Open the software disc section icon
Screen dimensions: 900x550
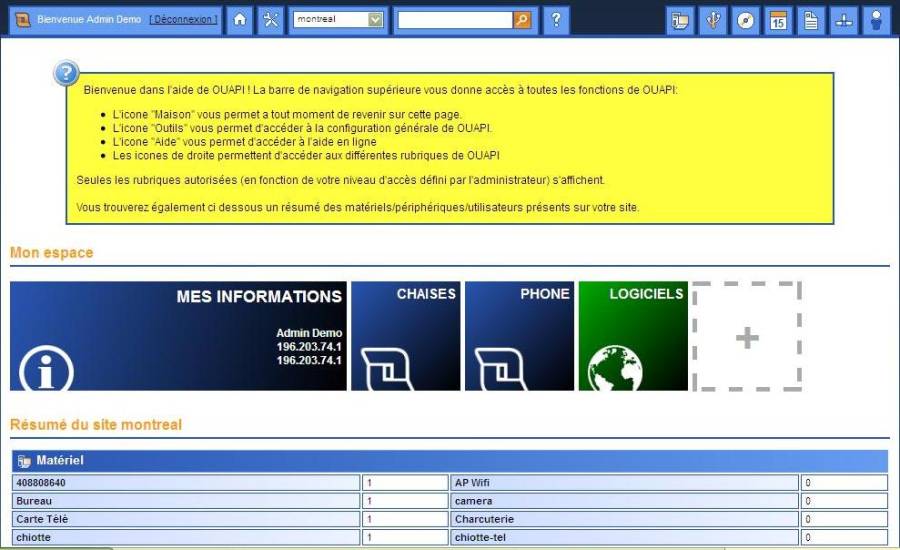745,21
